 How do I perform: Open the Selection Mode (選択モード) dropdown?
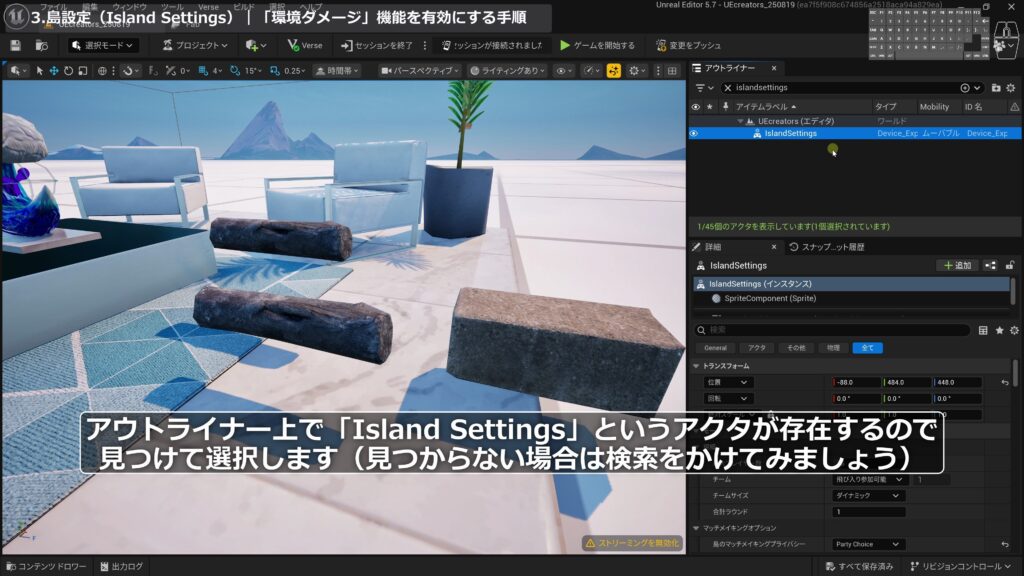(x=102, y=45)
